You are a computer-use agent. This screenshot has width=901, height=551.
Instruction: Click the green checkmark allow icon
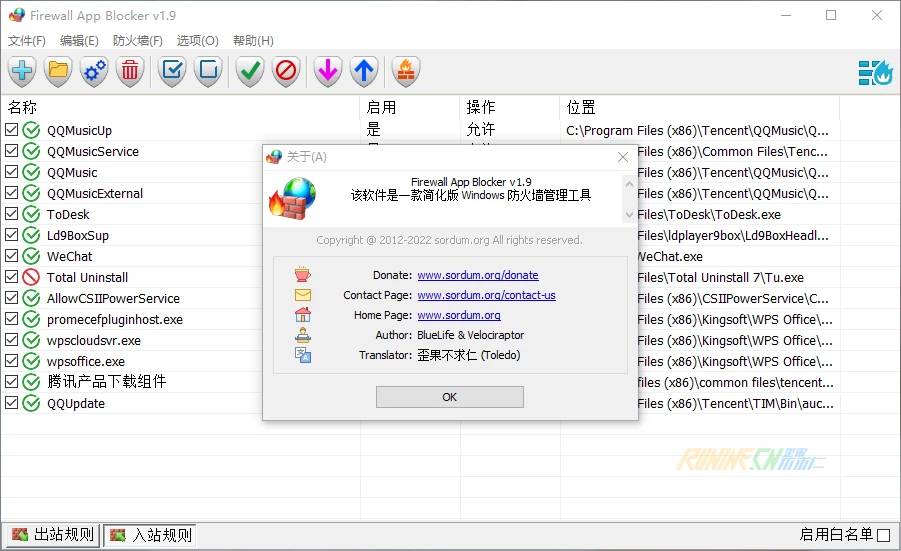[x=250, y=71]
